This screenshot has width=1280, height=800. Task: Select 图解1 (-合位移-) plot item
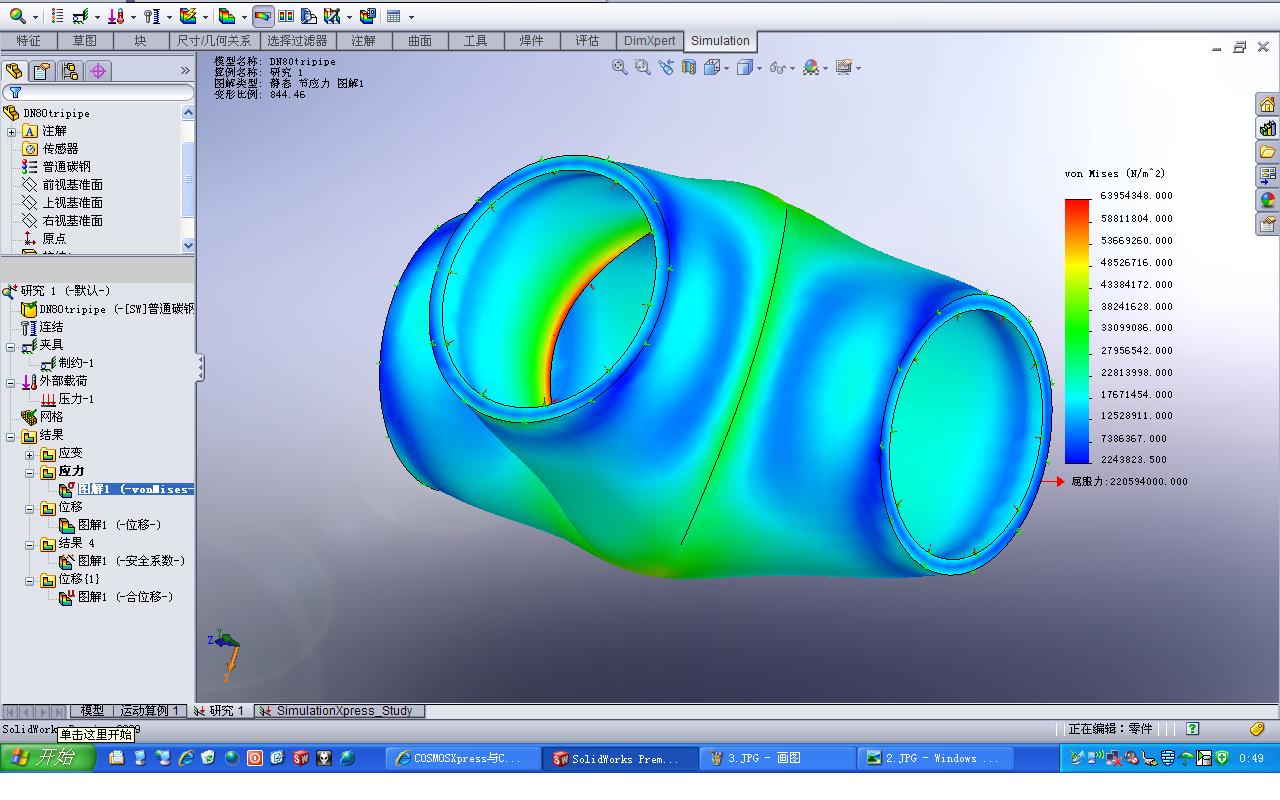(125, 597)
